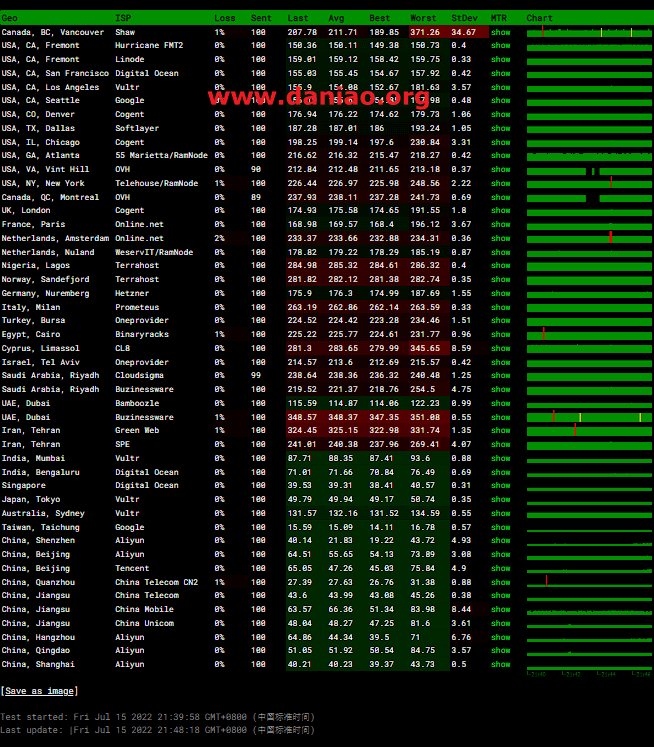Select worst latency 345.65 for Cyprus Limassol
Screen dimensions: 654x747
pyautogui.click(x=425, y=348)
